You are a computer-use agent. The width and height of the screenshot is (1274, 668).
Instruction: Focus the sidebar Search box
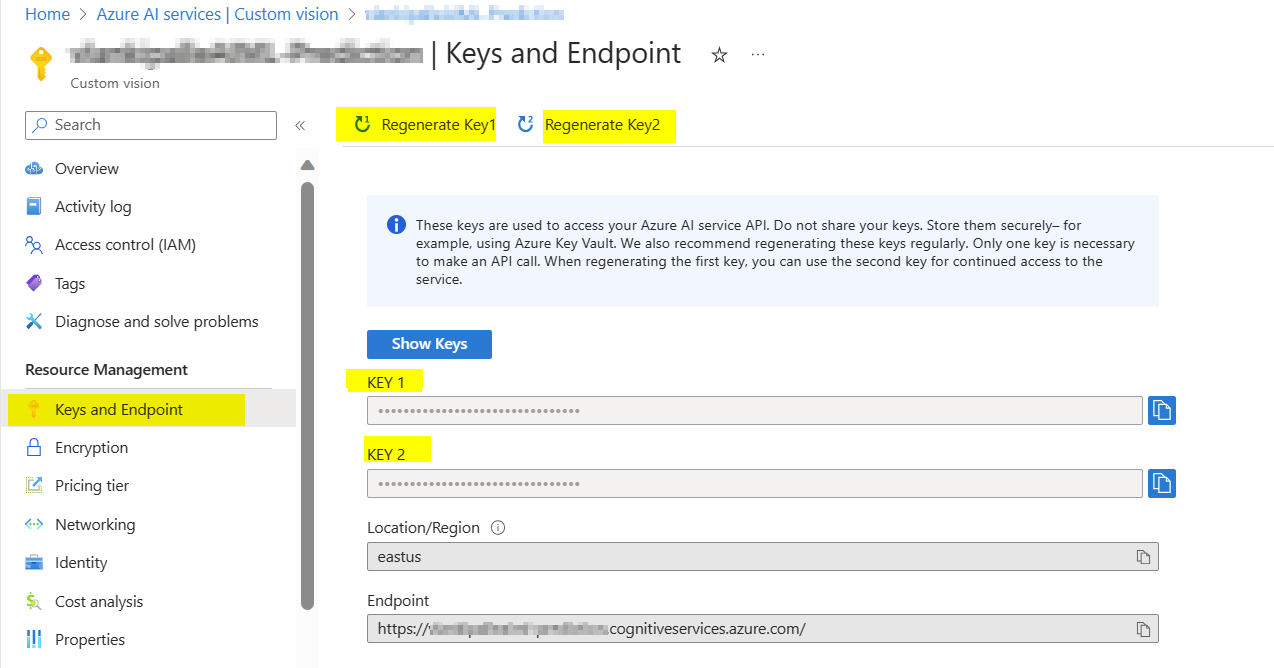point(151,125)
